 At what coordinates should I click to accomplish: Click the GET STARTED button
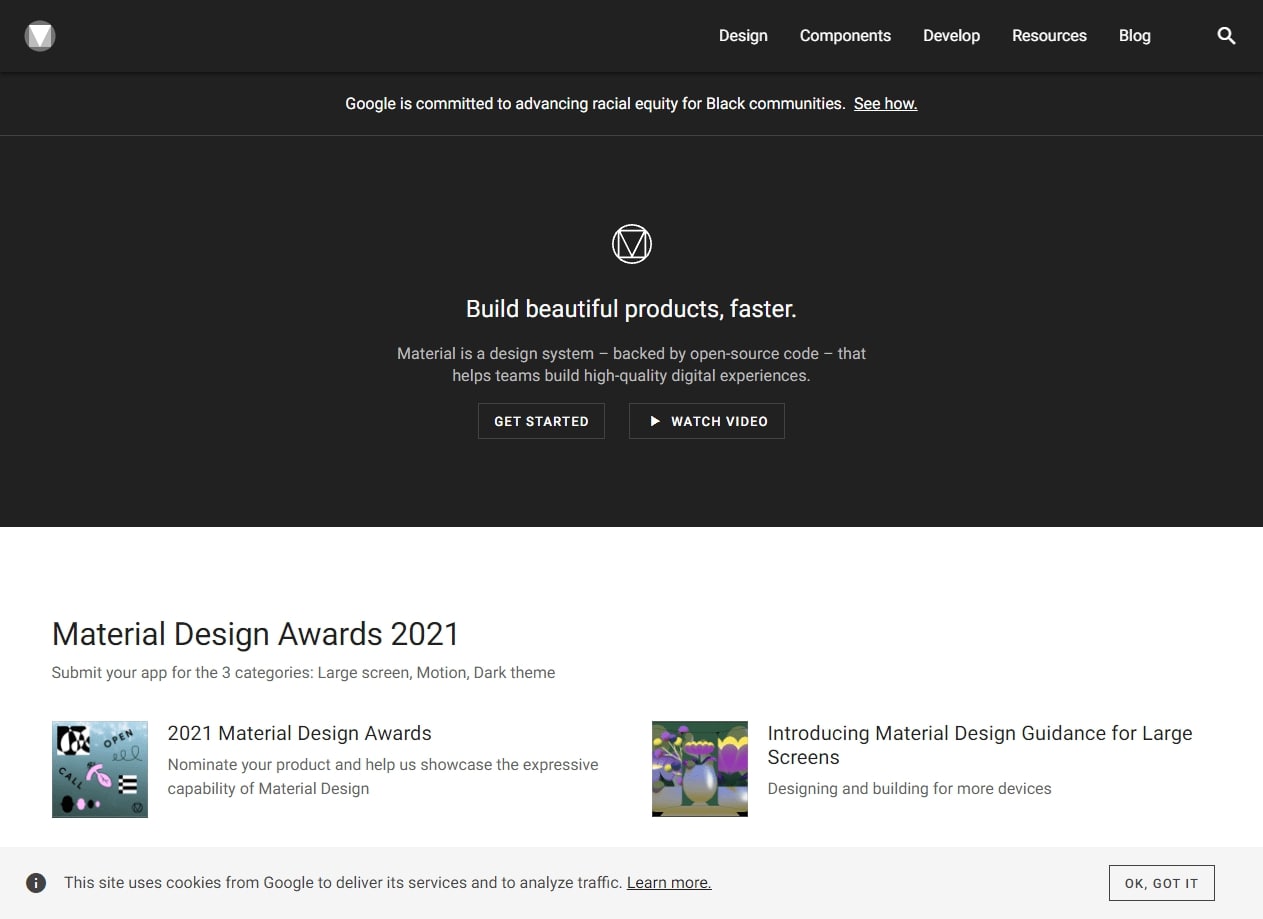[x=541, y=421]
